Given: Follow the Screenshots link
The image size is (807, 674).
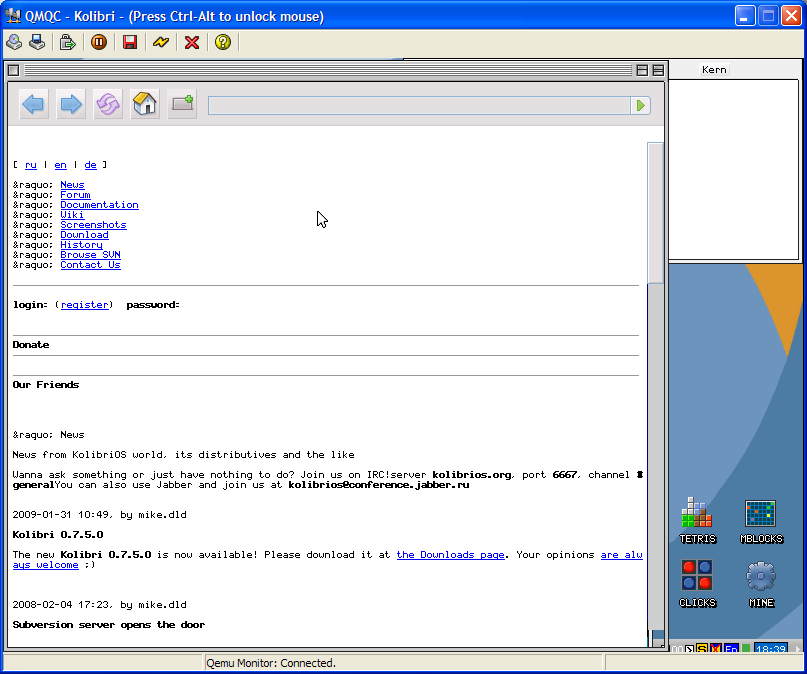Looking at the screenshot, I should 93,225.
